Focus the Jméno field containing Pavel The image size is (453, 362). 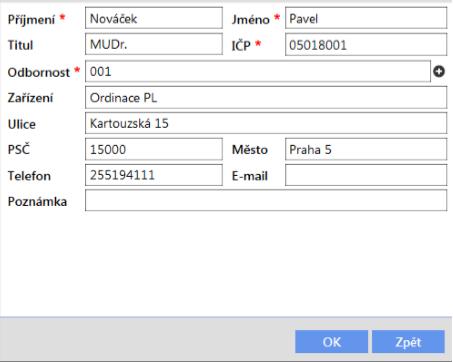[x=366, y=18]
